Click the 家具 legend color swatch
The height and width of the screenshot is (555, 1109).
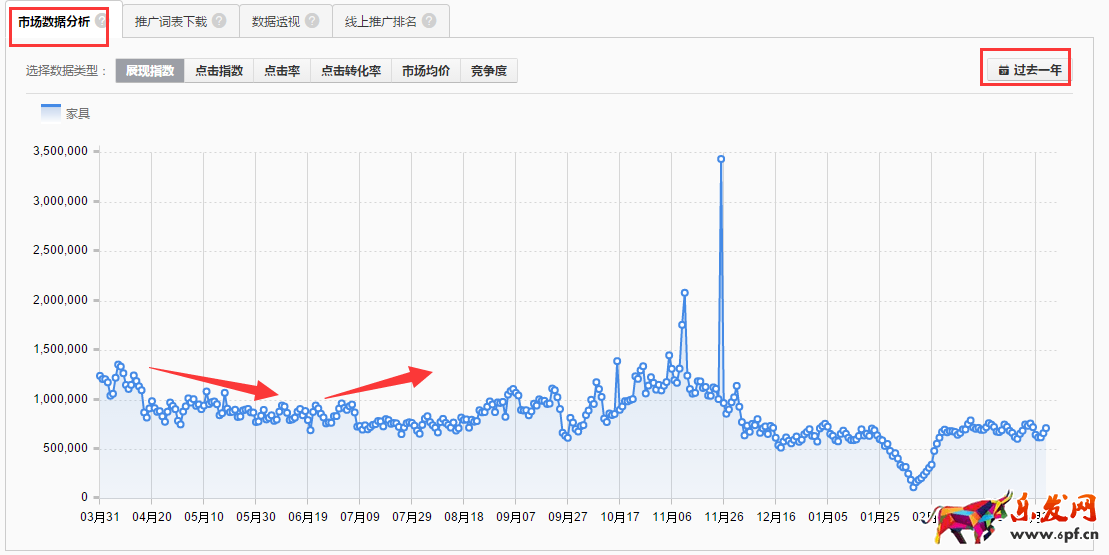coord(51,113)
